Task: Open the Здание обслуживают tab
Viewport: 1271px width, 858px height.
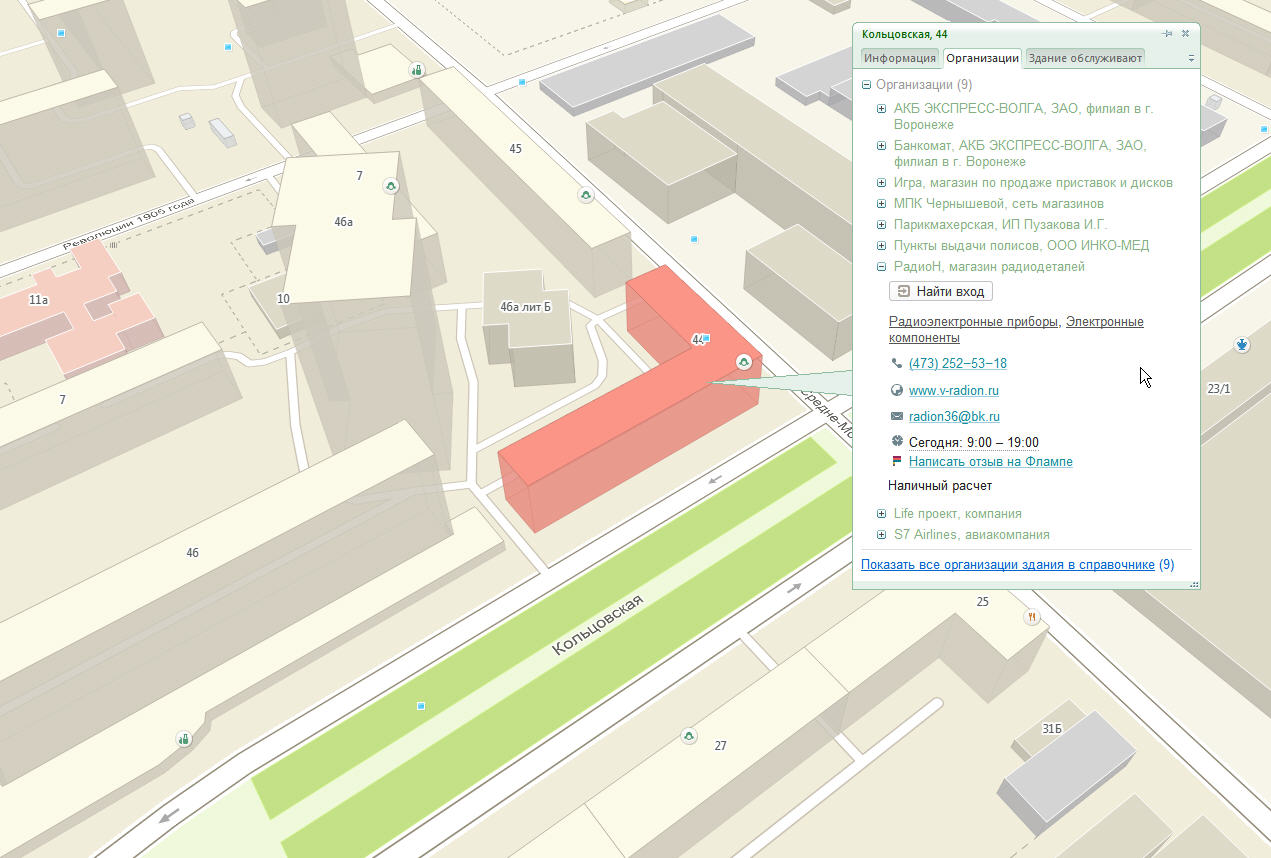Action: 1084,58
